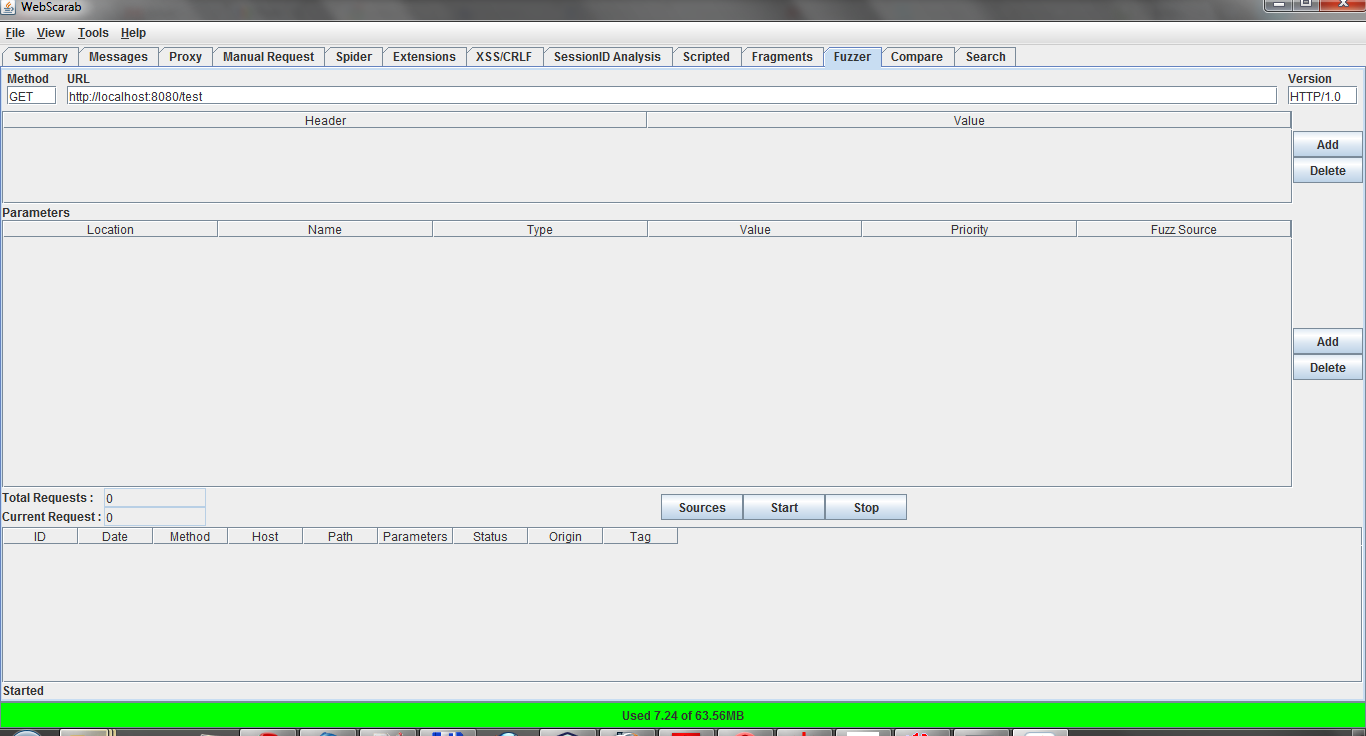The image size is (1366, 736).
Task: Stop the fuzzer
Action: pyautogui.click(x=866, y=508)
